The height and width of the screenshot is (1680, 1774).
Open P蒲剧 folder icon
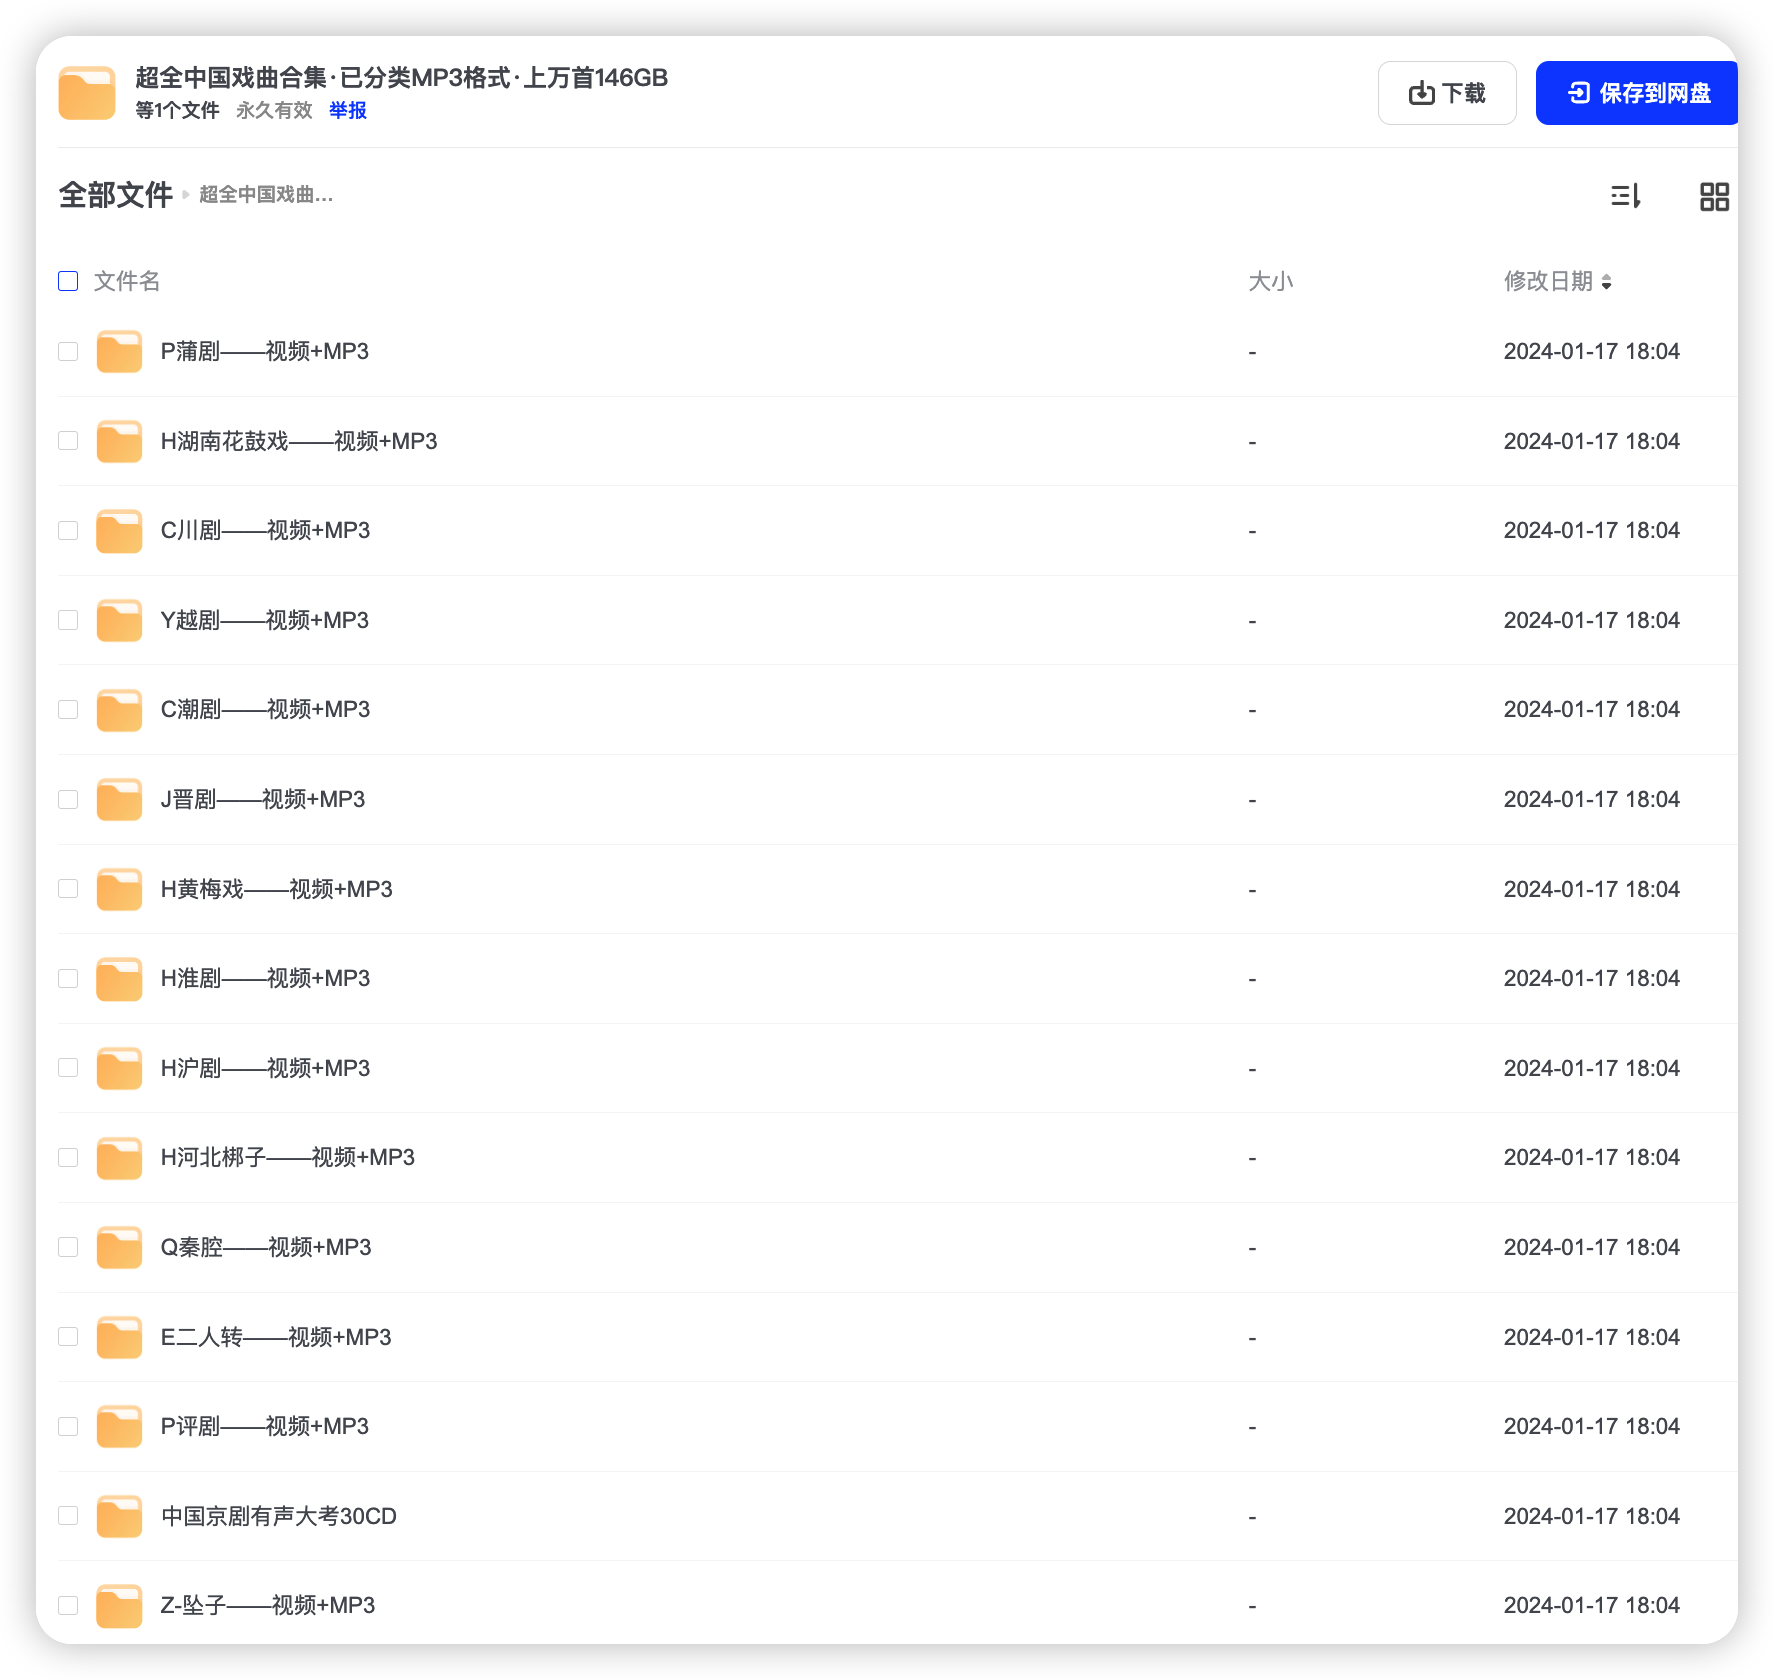point(119,352)
